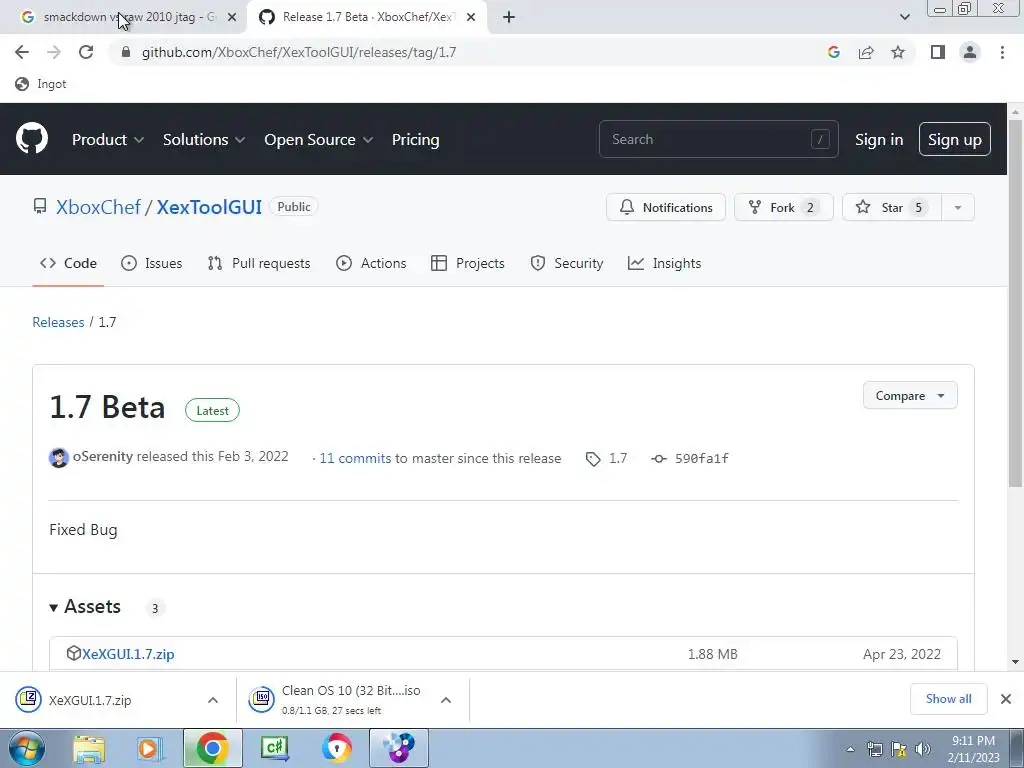Star the XexToolGUI repository
1024x768 pixels.
point(892,208)
